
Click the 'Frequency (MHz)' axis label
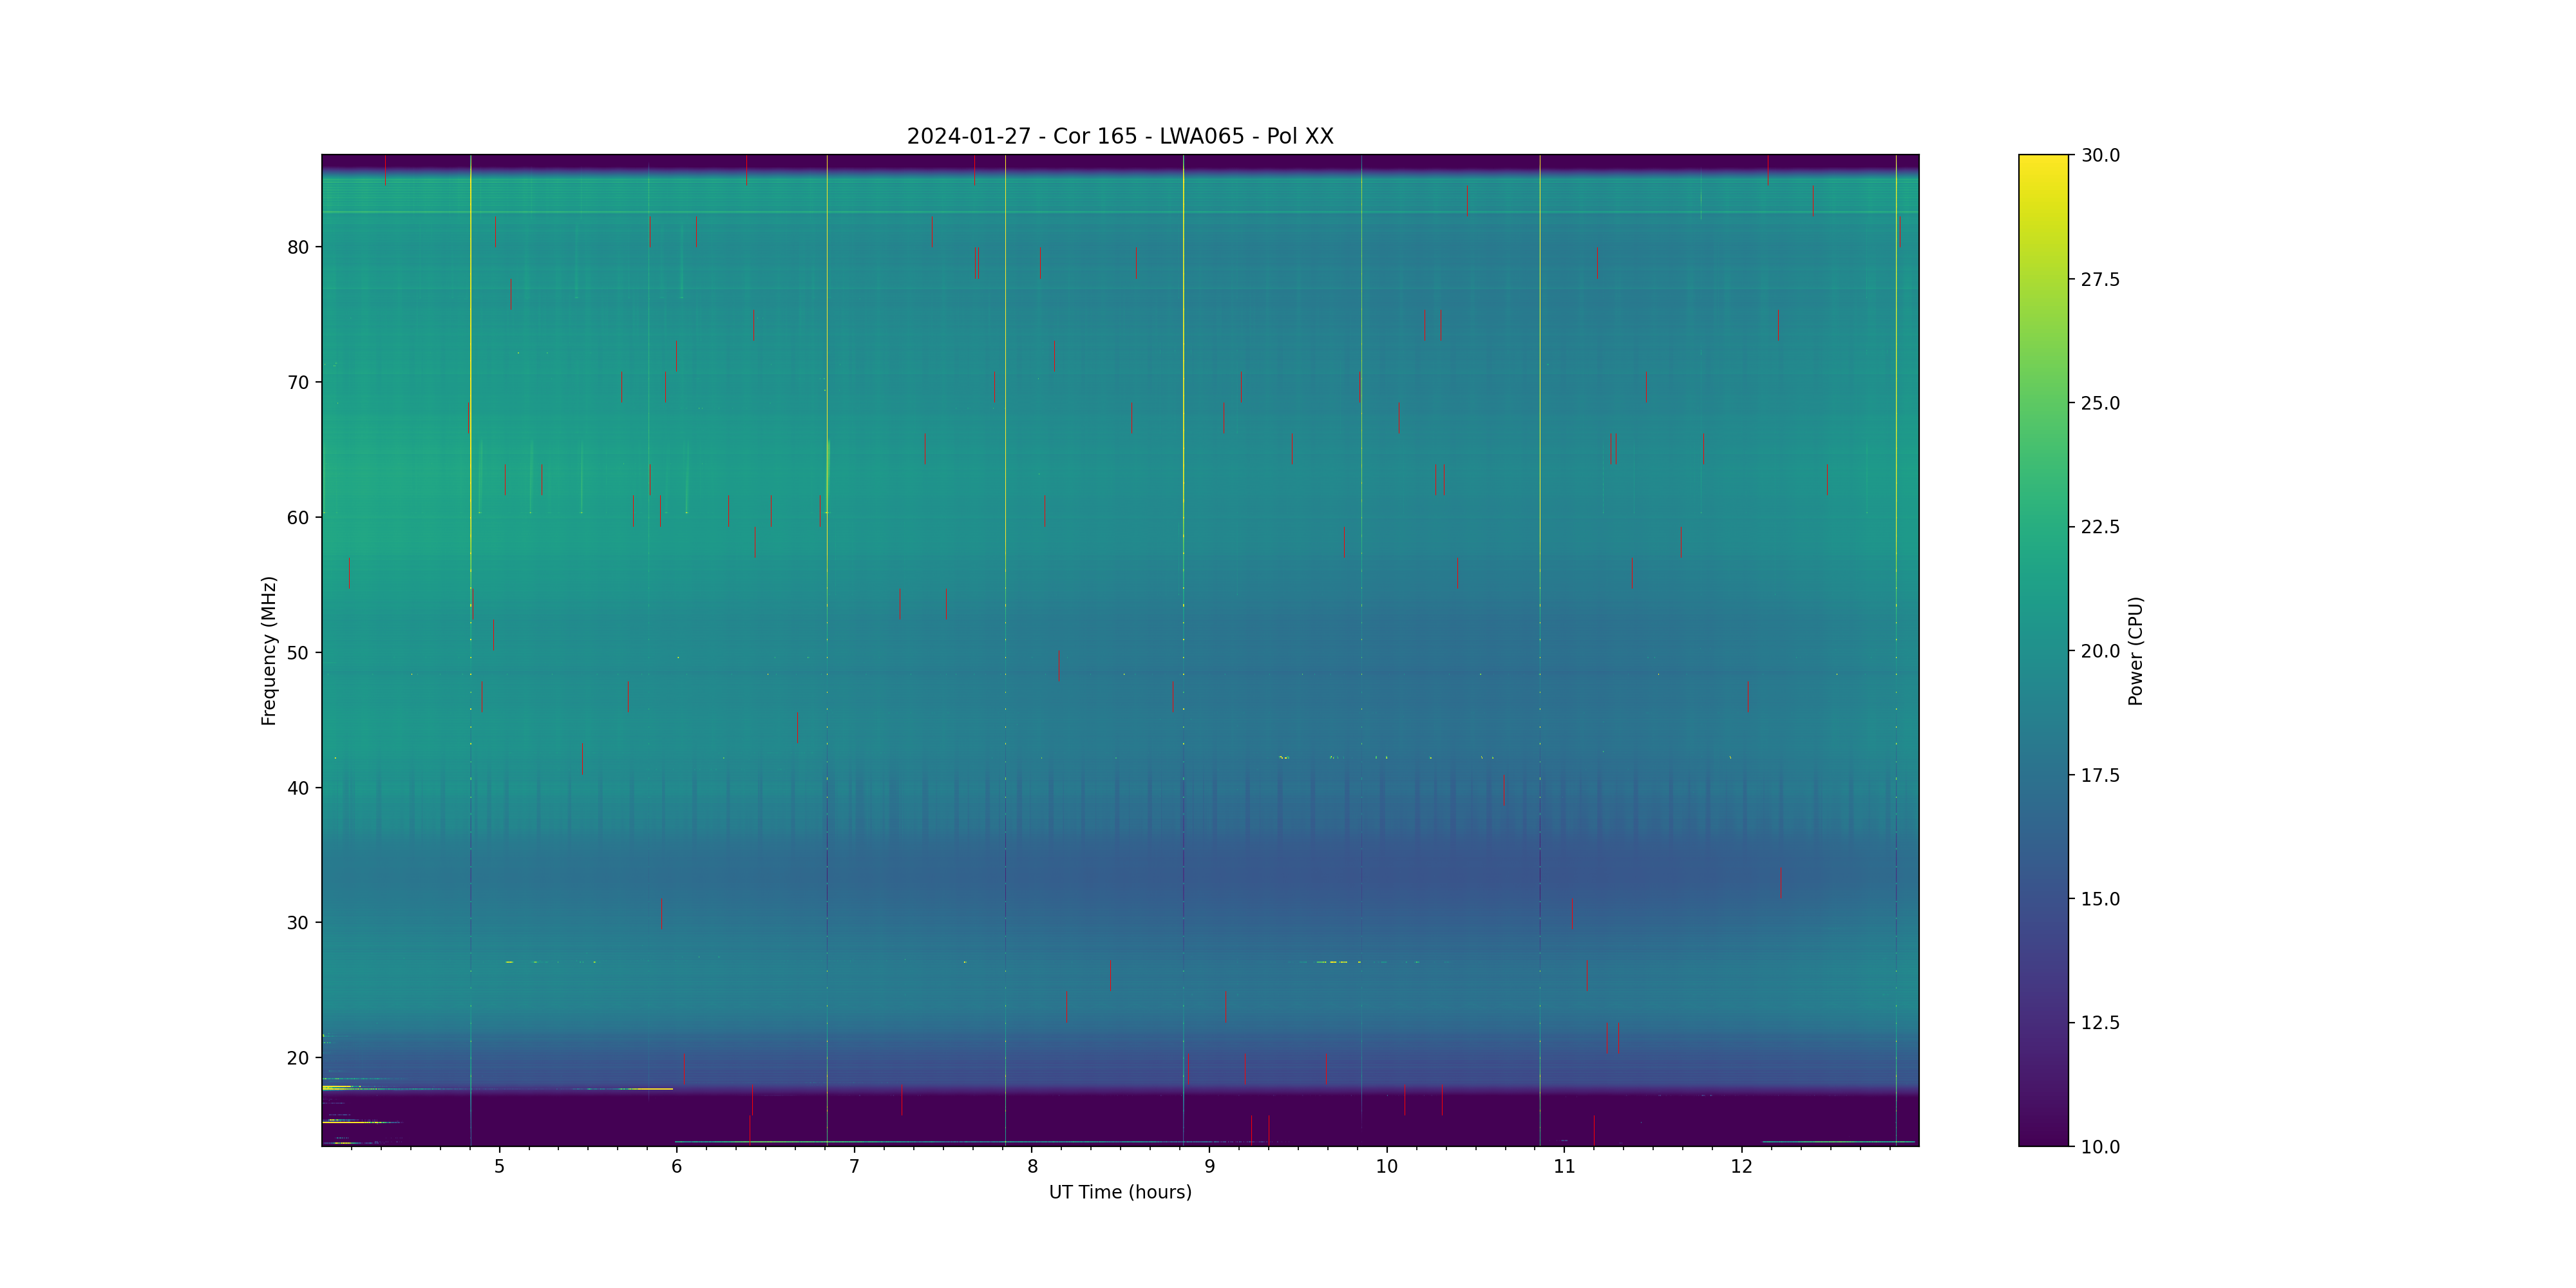click(x=268, y=650)
